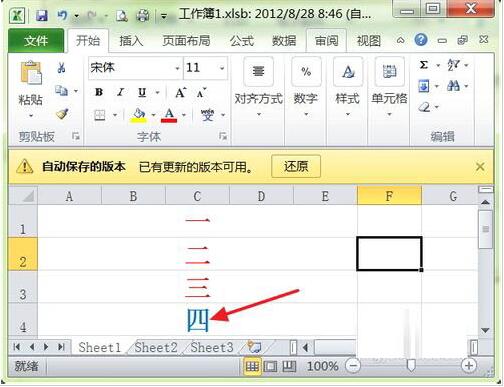Switch to the 插入 ribbon tab

(131, 41)
